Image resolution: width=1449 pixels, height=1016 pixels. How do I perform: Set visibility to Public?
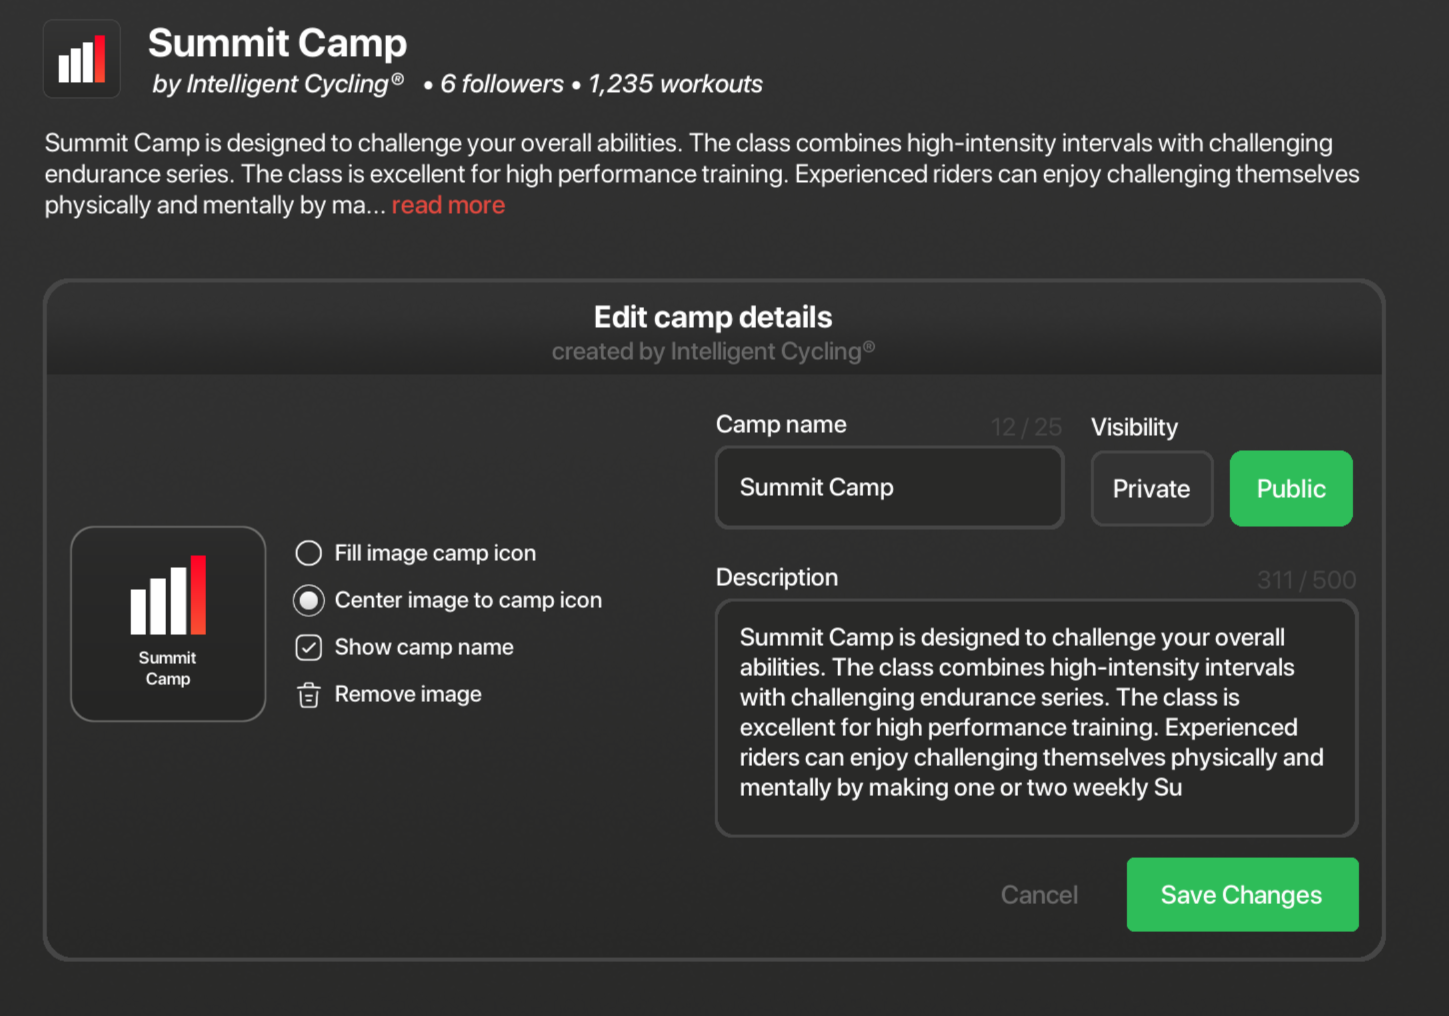click(x=1290, y=489)
